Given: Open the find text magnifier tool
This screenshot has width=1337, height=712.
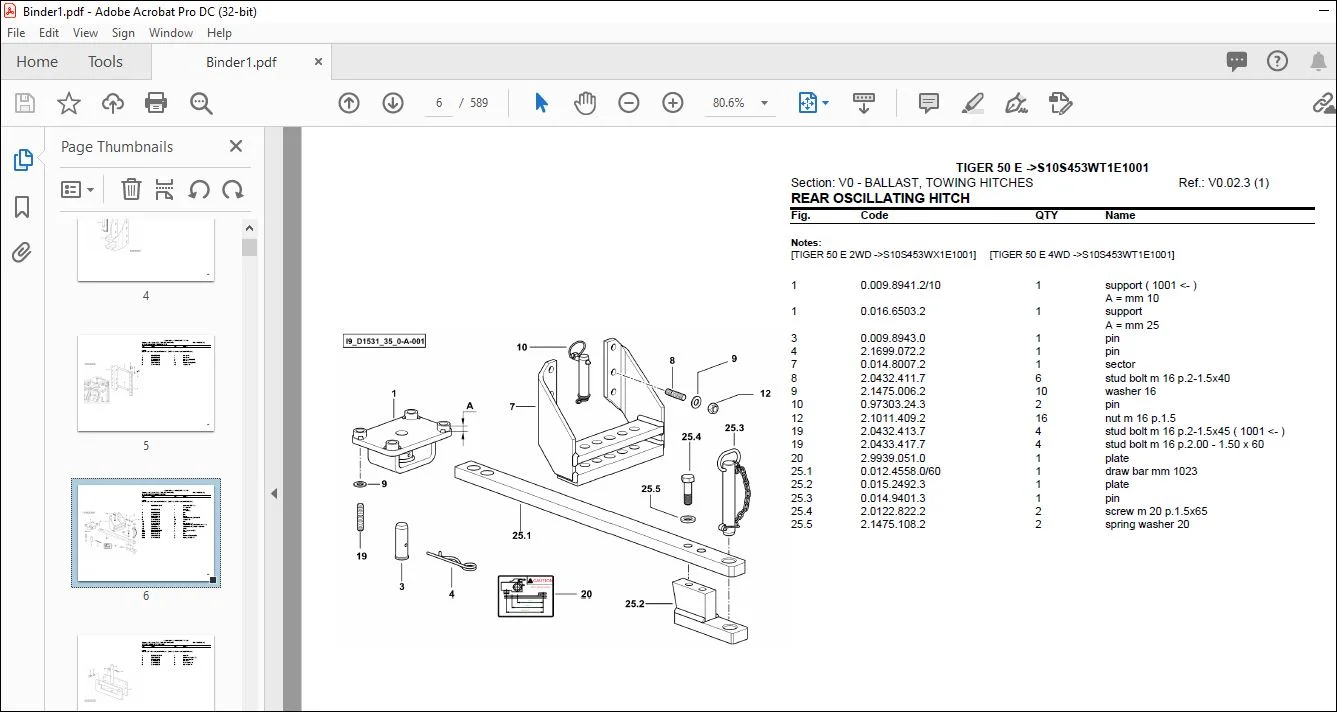Looking at the screenshot, I should coord(201,103).
